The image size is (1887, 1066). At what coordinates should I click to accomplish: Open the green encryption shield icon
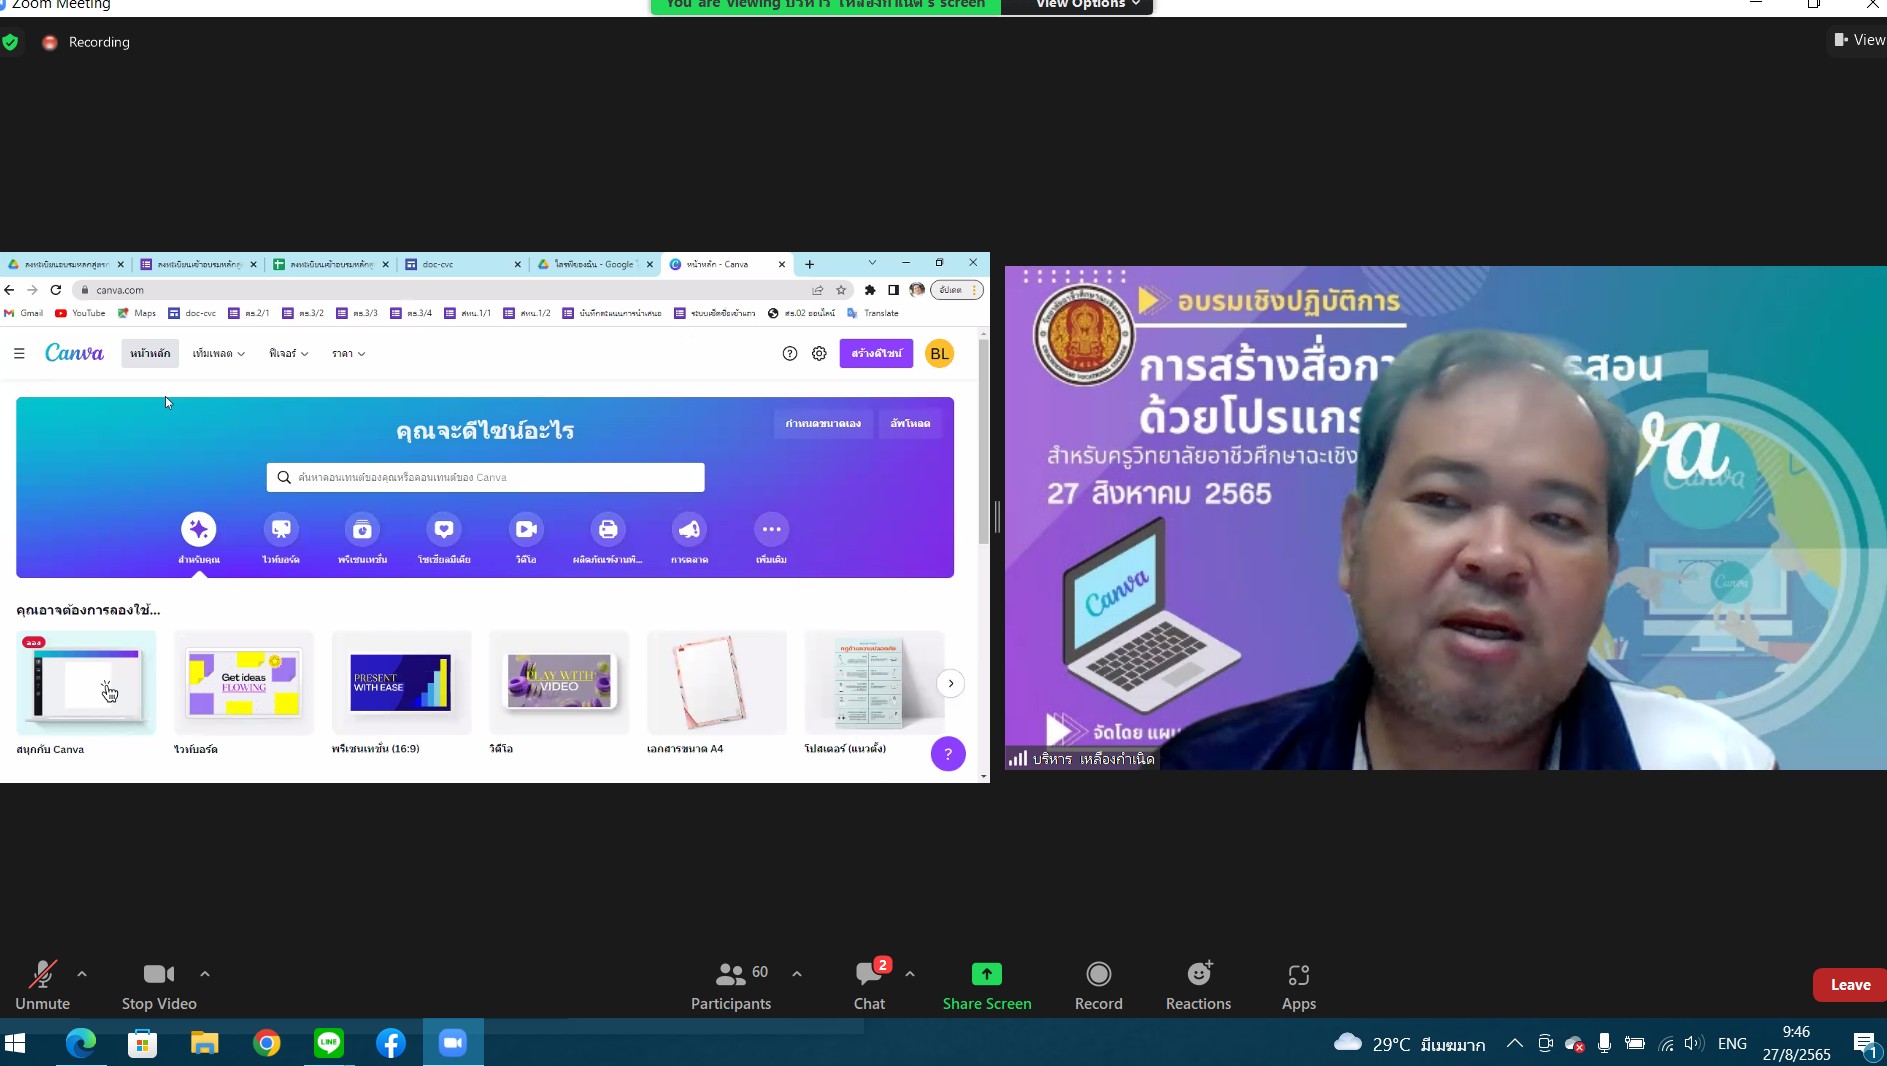10,42
